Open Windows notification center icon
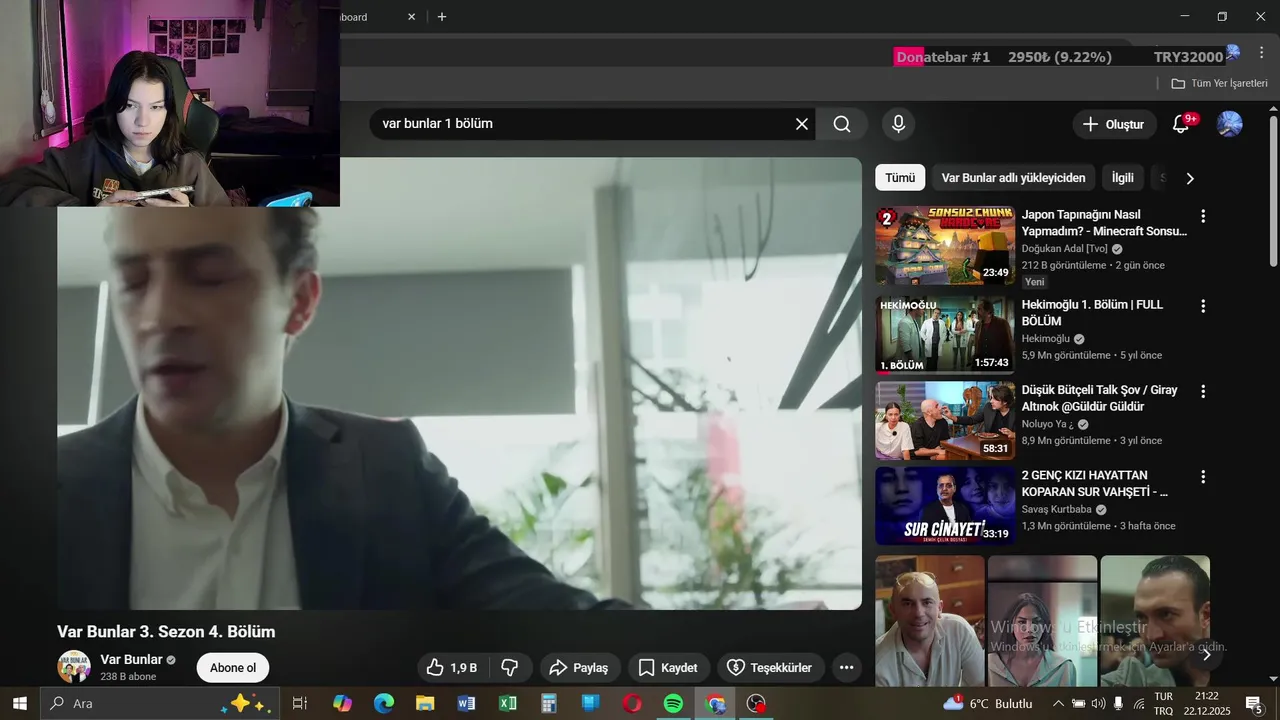This screenshot has width=1280, height=720. point(1254,703)
